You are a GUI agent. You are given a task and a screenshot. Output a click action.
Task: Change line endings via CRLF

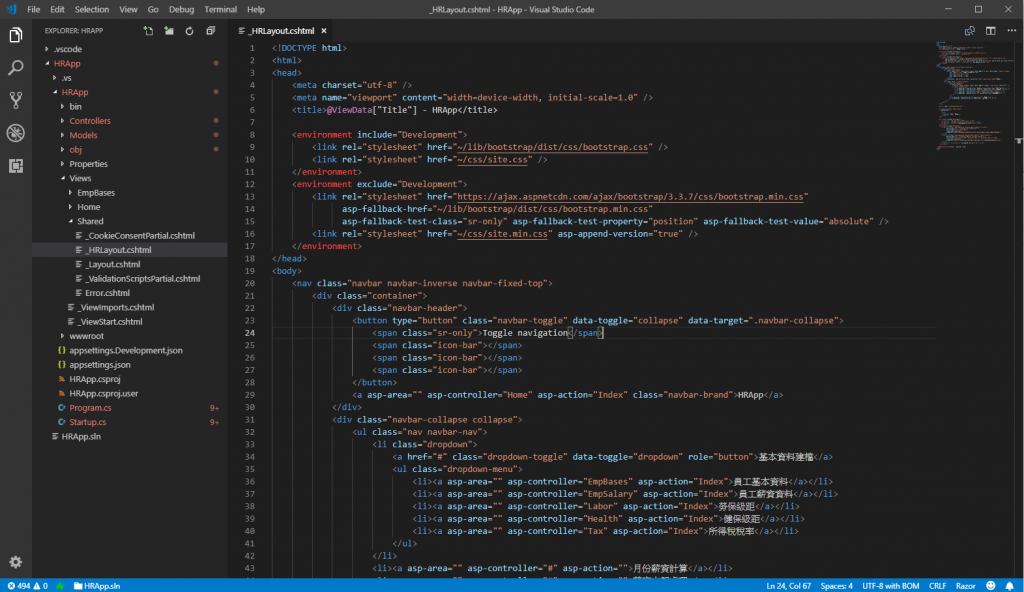(937, 586)
